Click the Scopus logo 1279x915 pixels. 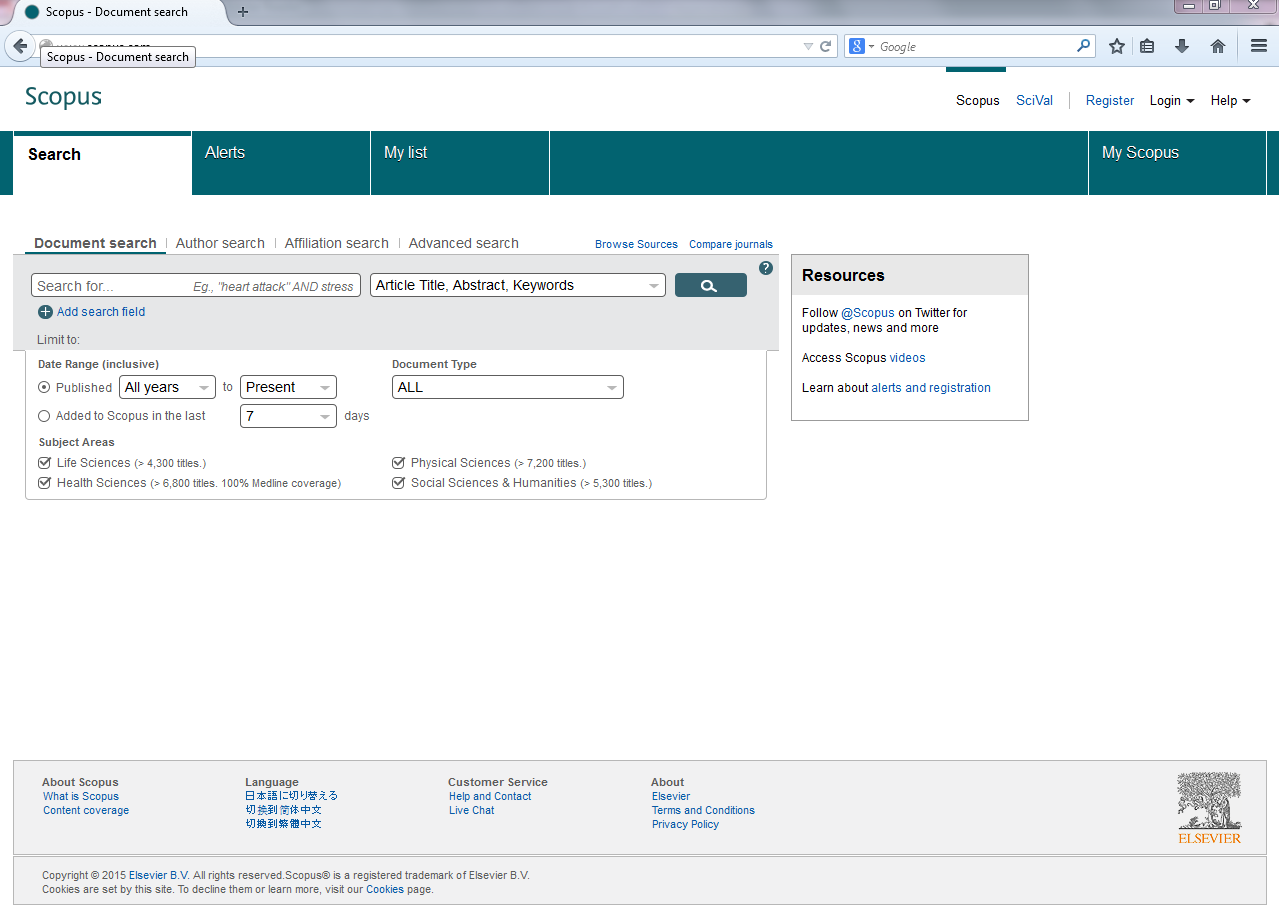point(63,97)
